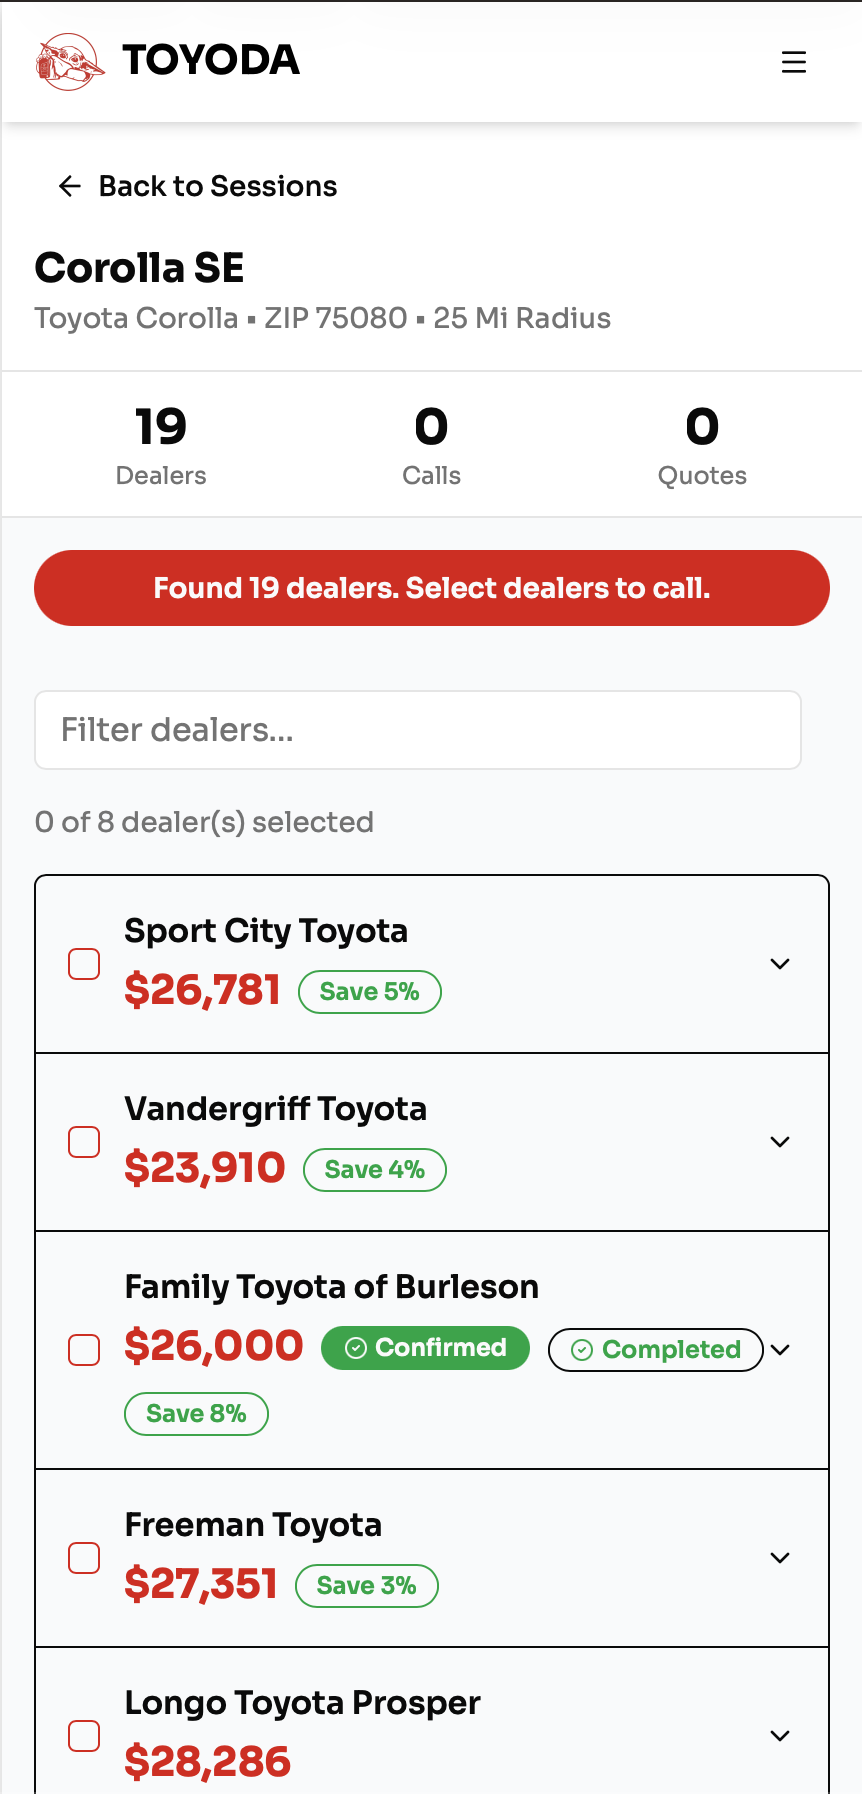862x1794 pixels.
Task: Check the Vandergriff Toyota checkbox
Action: pyautogui.click(x=84, y=1142)
